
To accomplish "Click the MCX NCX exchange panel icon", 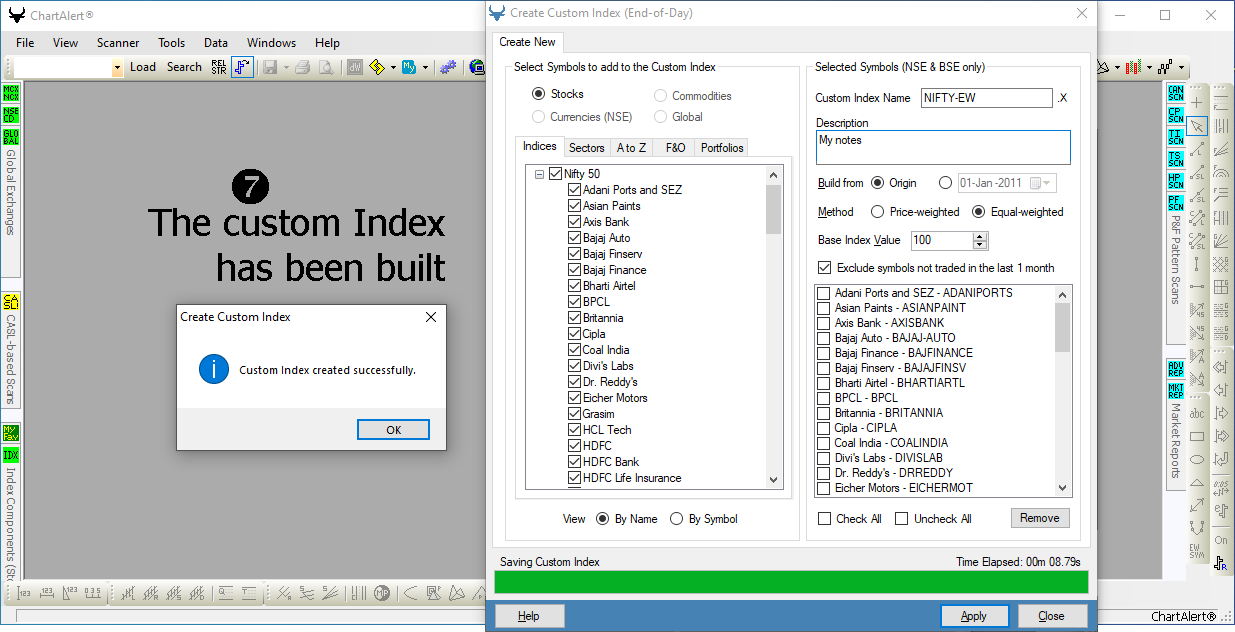I will point(11,93).
